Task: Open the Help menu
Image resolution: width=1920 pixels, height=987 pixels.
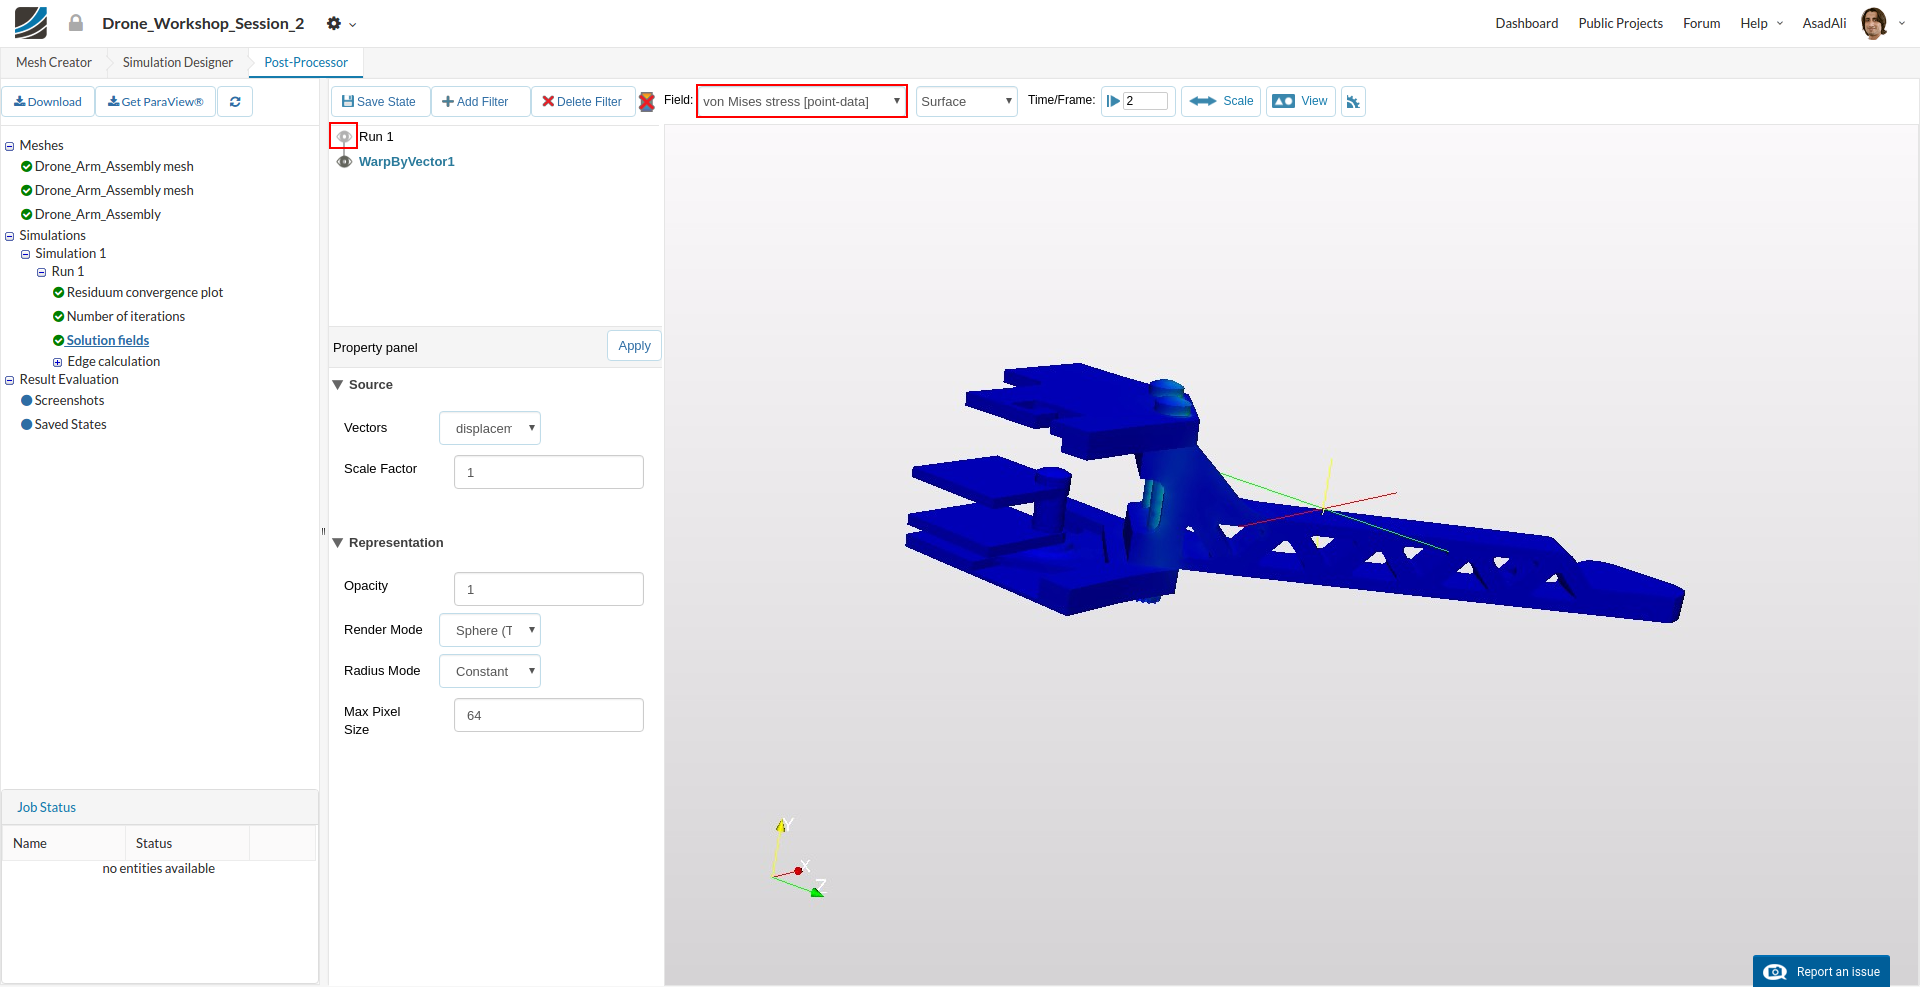Action: click(1762, 23)
